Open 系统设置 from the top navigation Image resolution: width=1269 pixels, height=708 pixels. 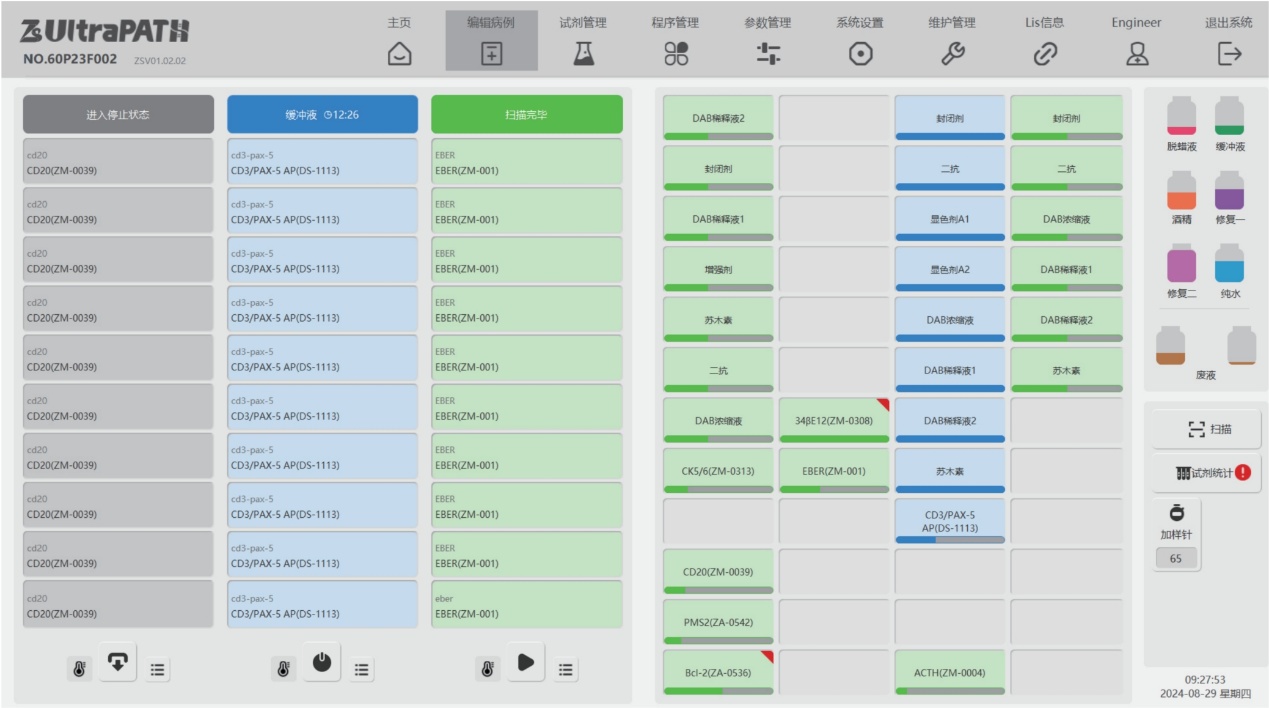tap(859, 41)
